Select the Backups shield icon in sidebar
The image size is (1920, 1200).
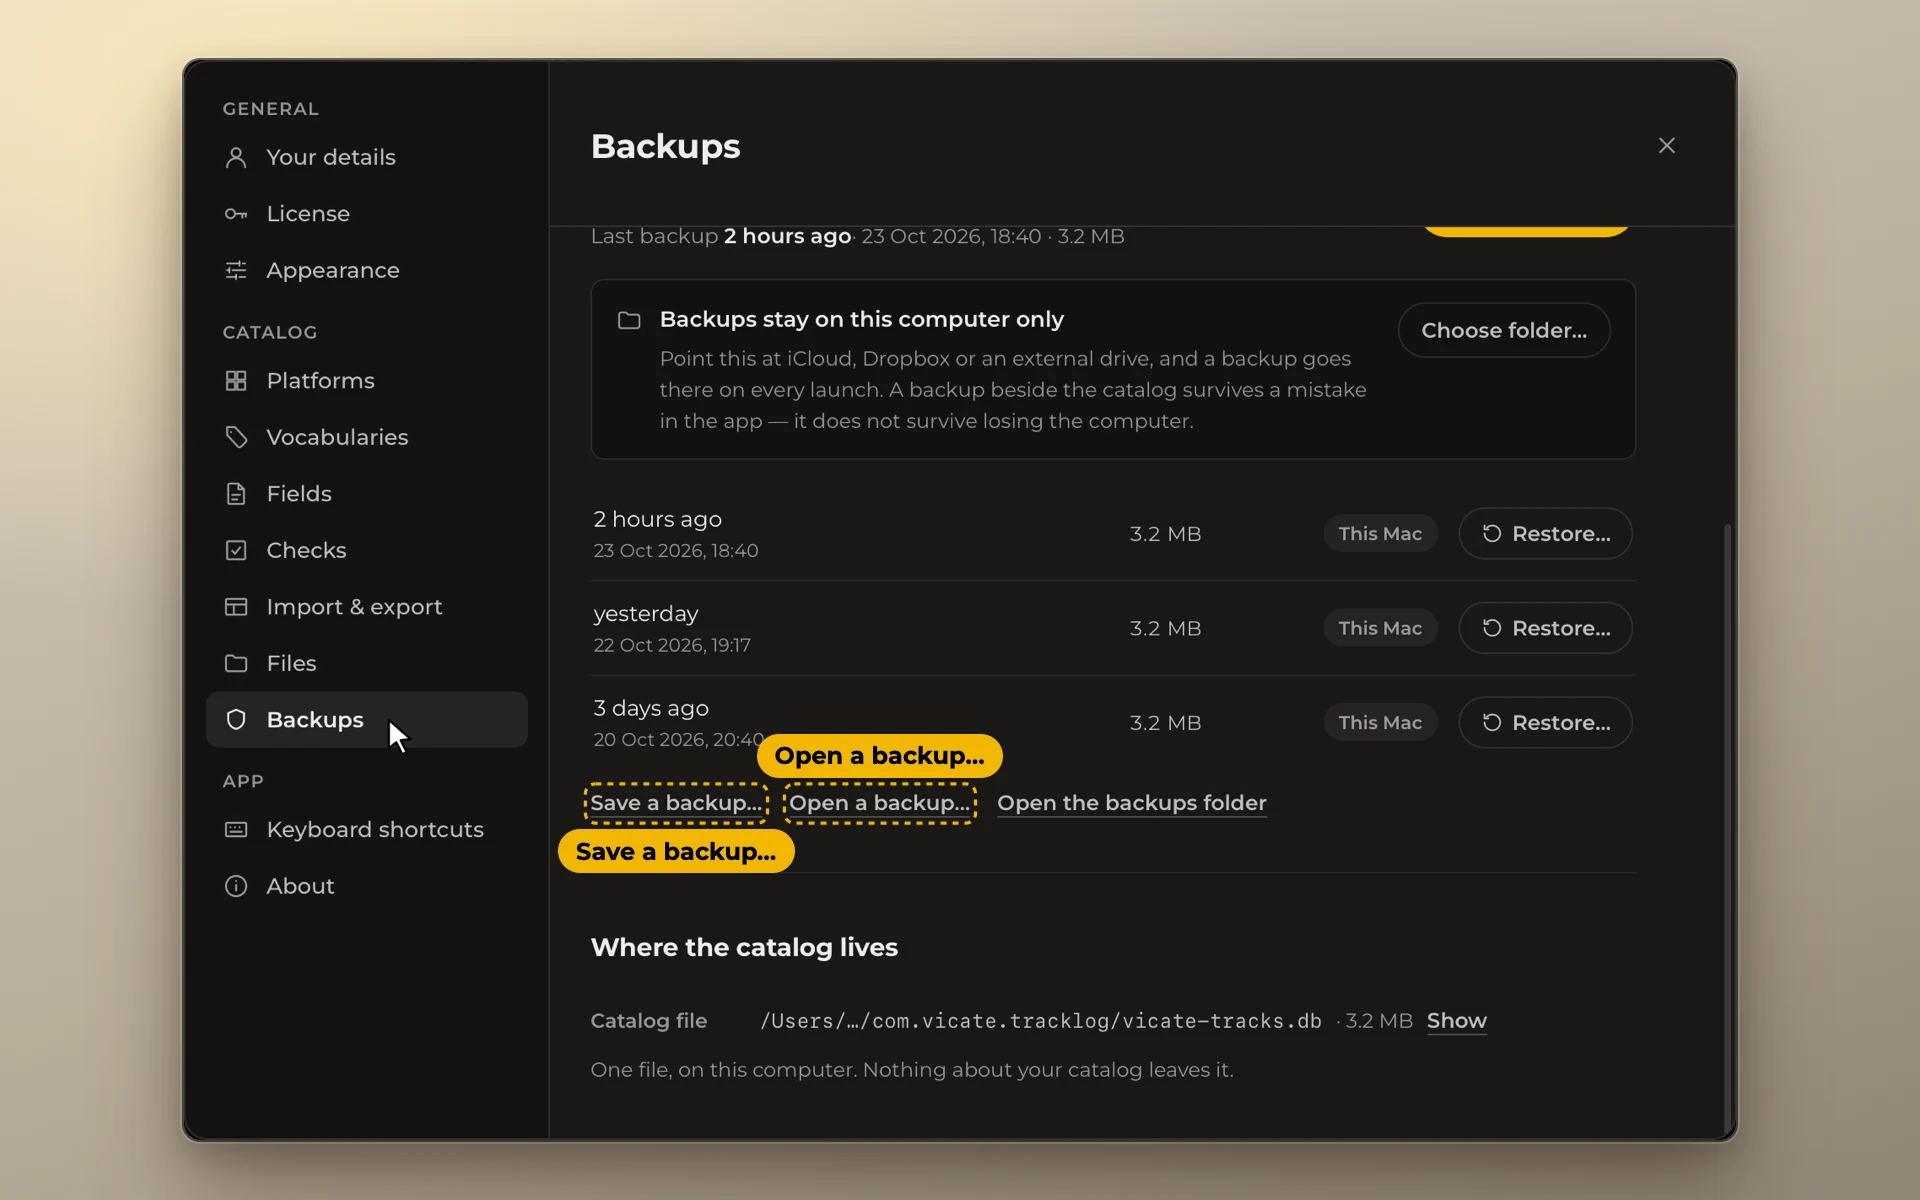(x=236, y=720)
